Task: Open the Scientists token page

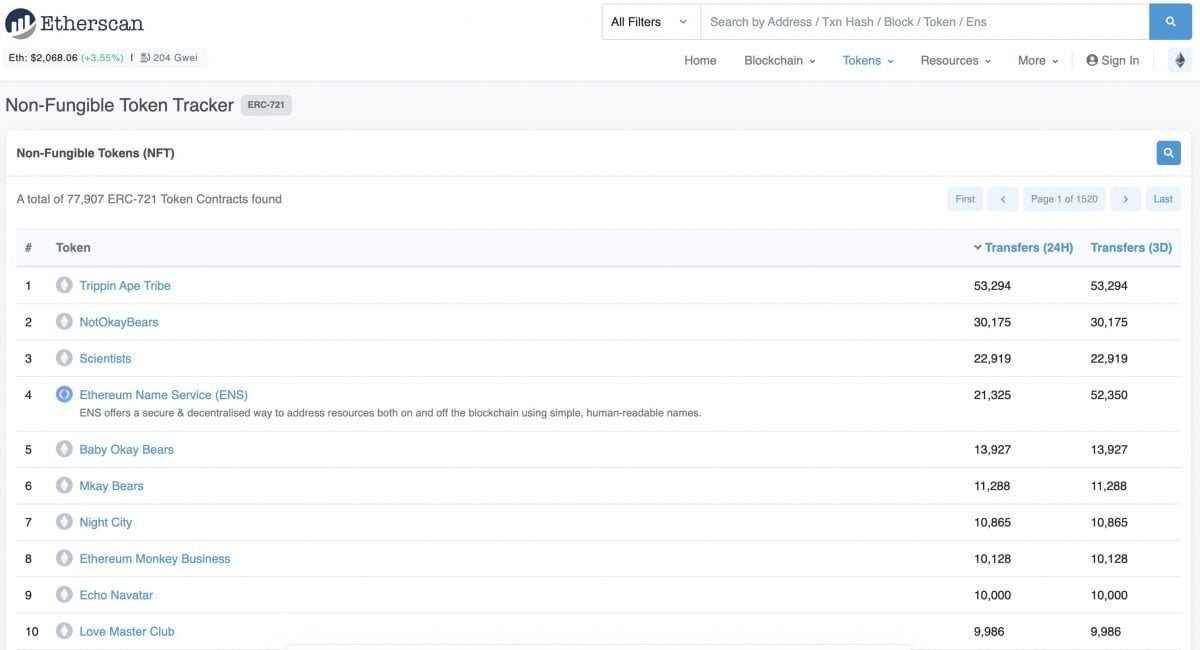Action: [x=105, y=357]
